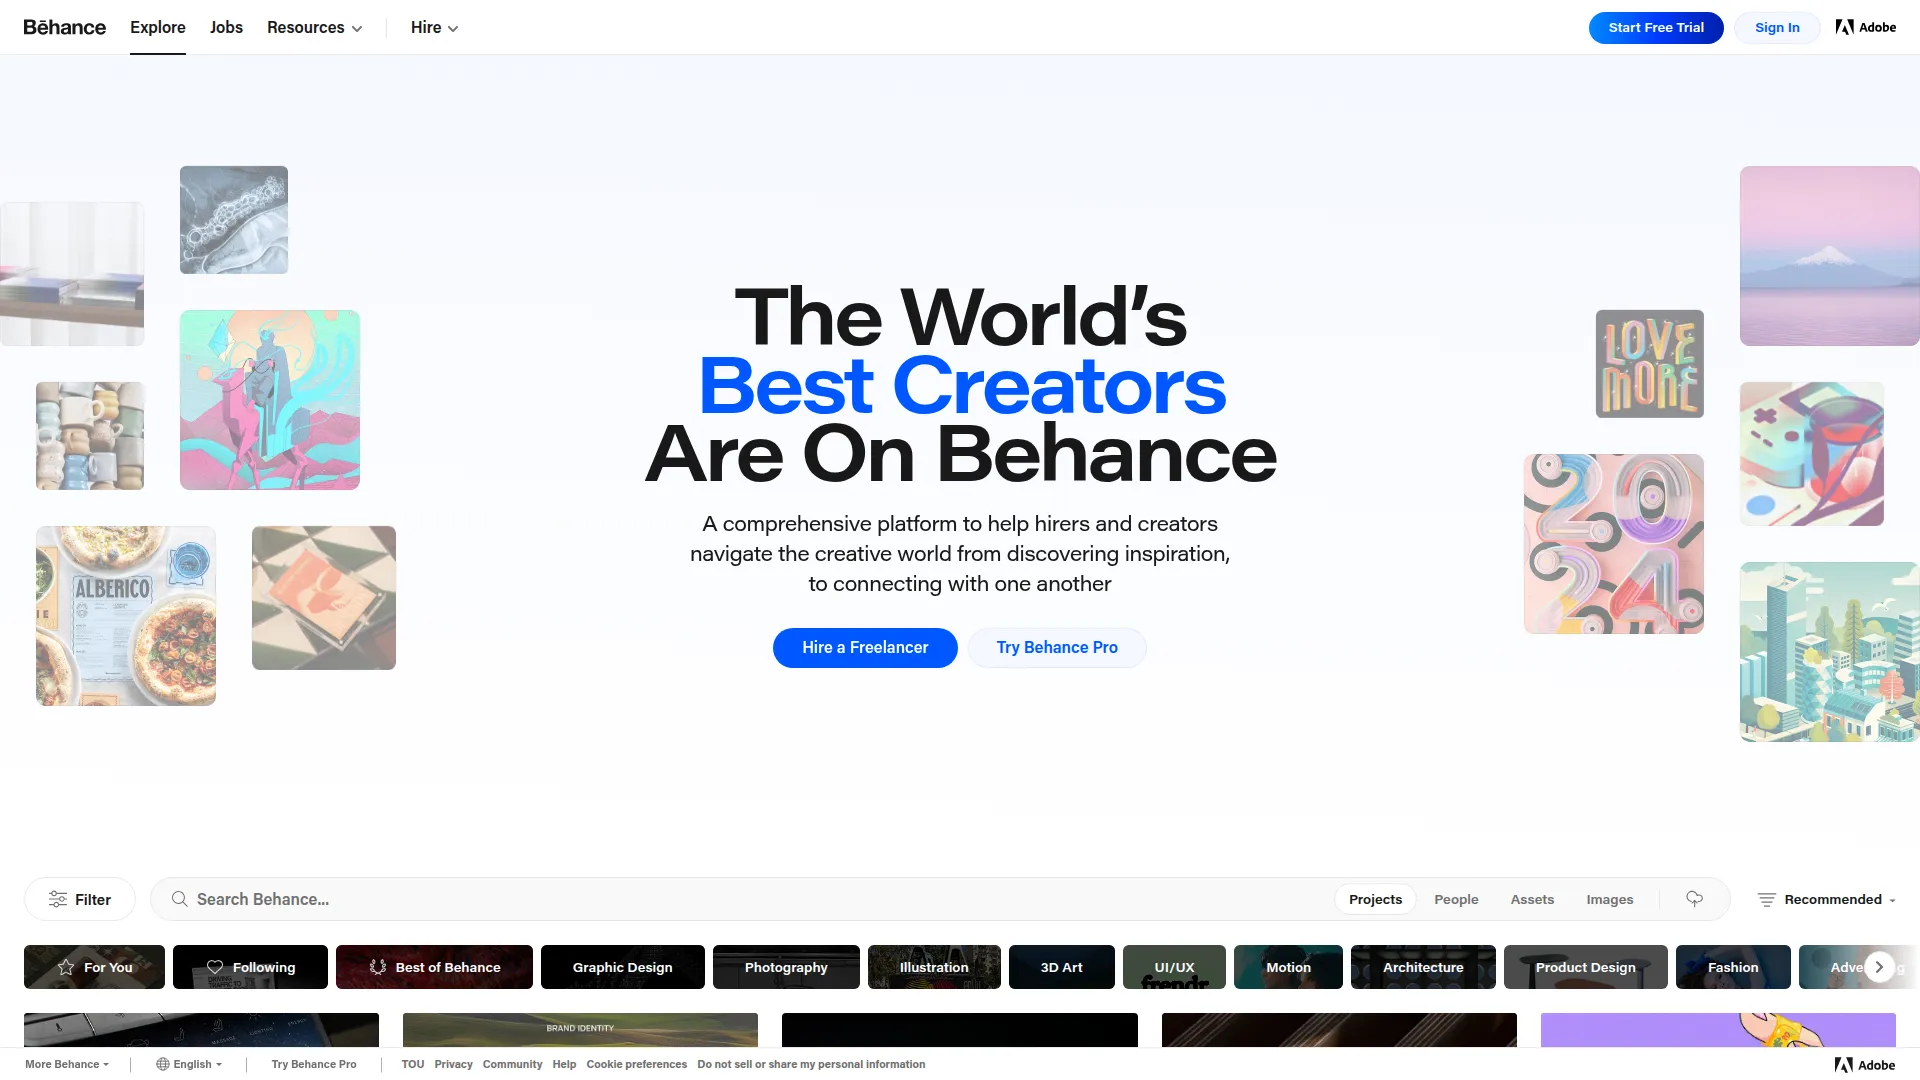Click the Sign In button

tap(1777, 27)
